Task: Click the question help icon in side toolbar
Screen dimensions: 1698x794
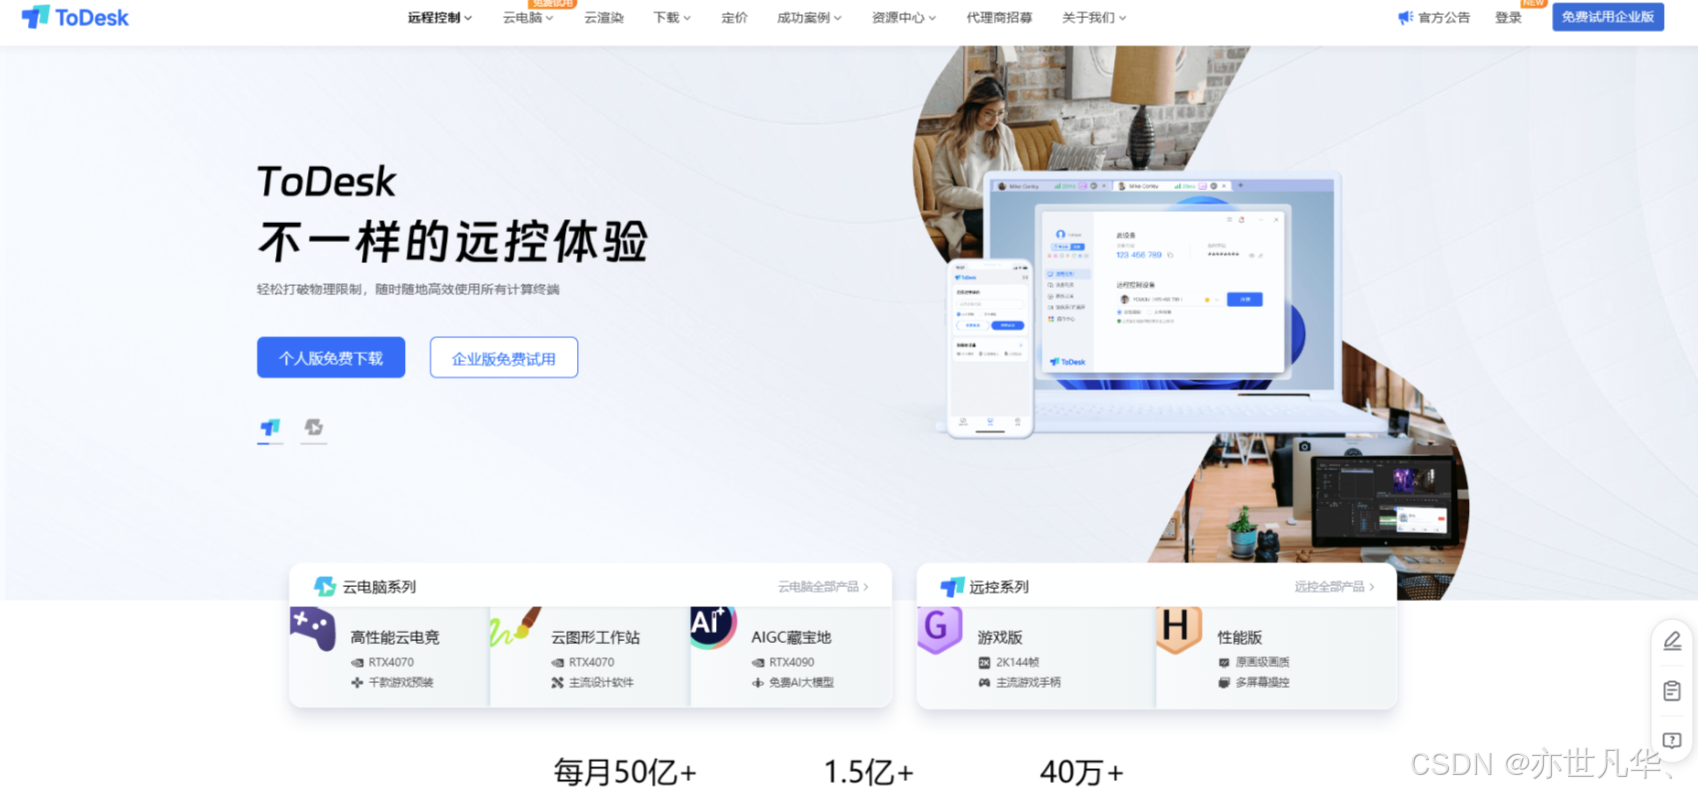Action: 1672,741
